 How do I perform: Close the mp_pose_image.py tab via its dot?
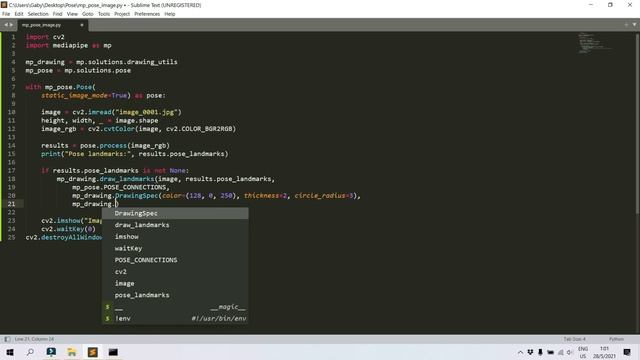[x=82, y=25]
